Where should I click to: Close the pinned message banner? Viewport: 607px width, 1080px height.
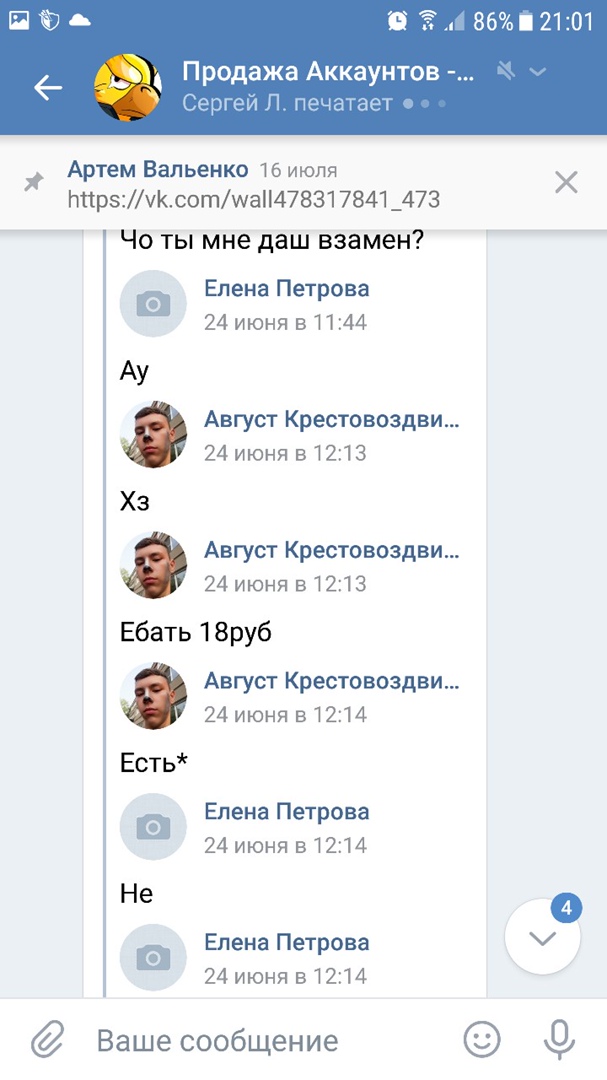566,182
